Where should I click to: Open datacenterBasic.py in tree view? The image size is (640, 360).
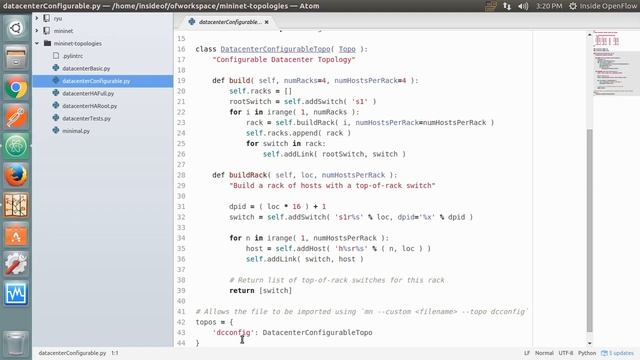coord(86,68)
